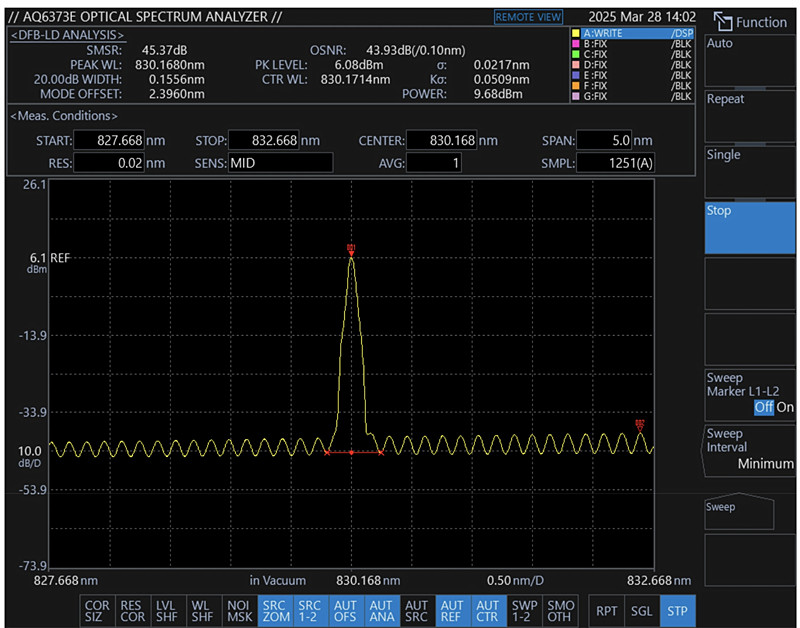Viewport: 800px width, 628px height.
Task: Click the OSNR value 43.93dB(/0.10nm)
Action: point(416,51)
